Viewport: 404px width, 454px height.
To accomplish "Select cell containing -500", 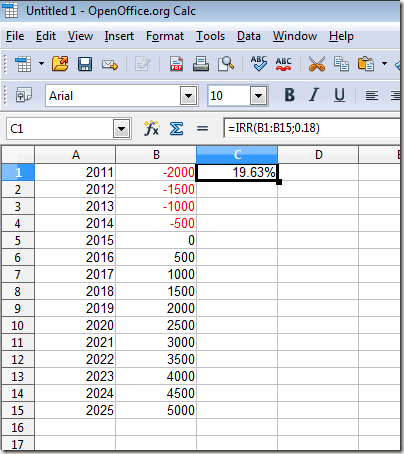I will click(x=156, y=223).
